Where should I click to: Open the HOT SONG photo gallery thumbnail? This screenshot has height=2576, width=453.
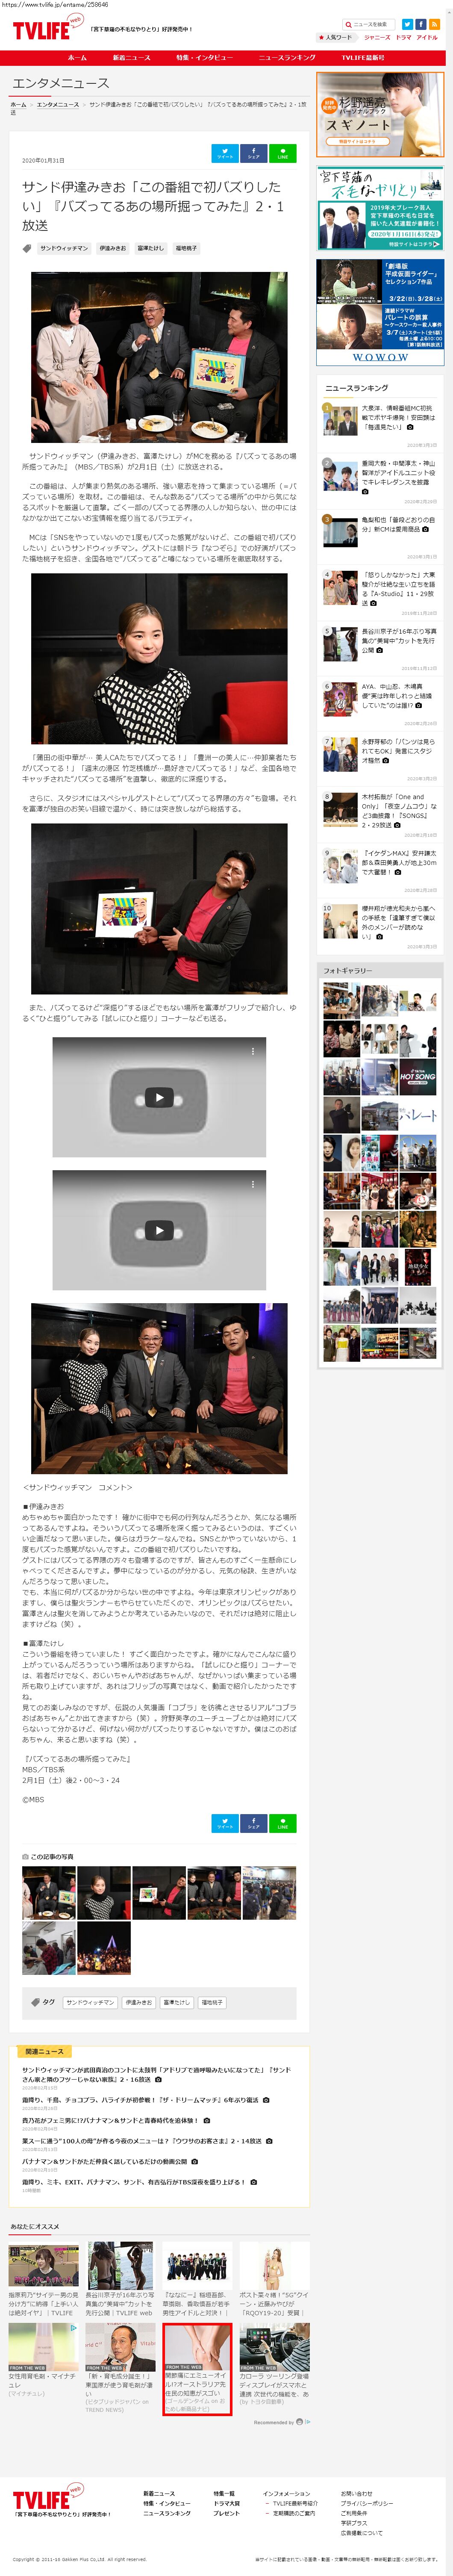pos(417,1077)
